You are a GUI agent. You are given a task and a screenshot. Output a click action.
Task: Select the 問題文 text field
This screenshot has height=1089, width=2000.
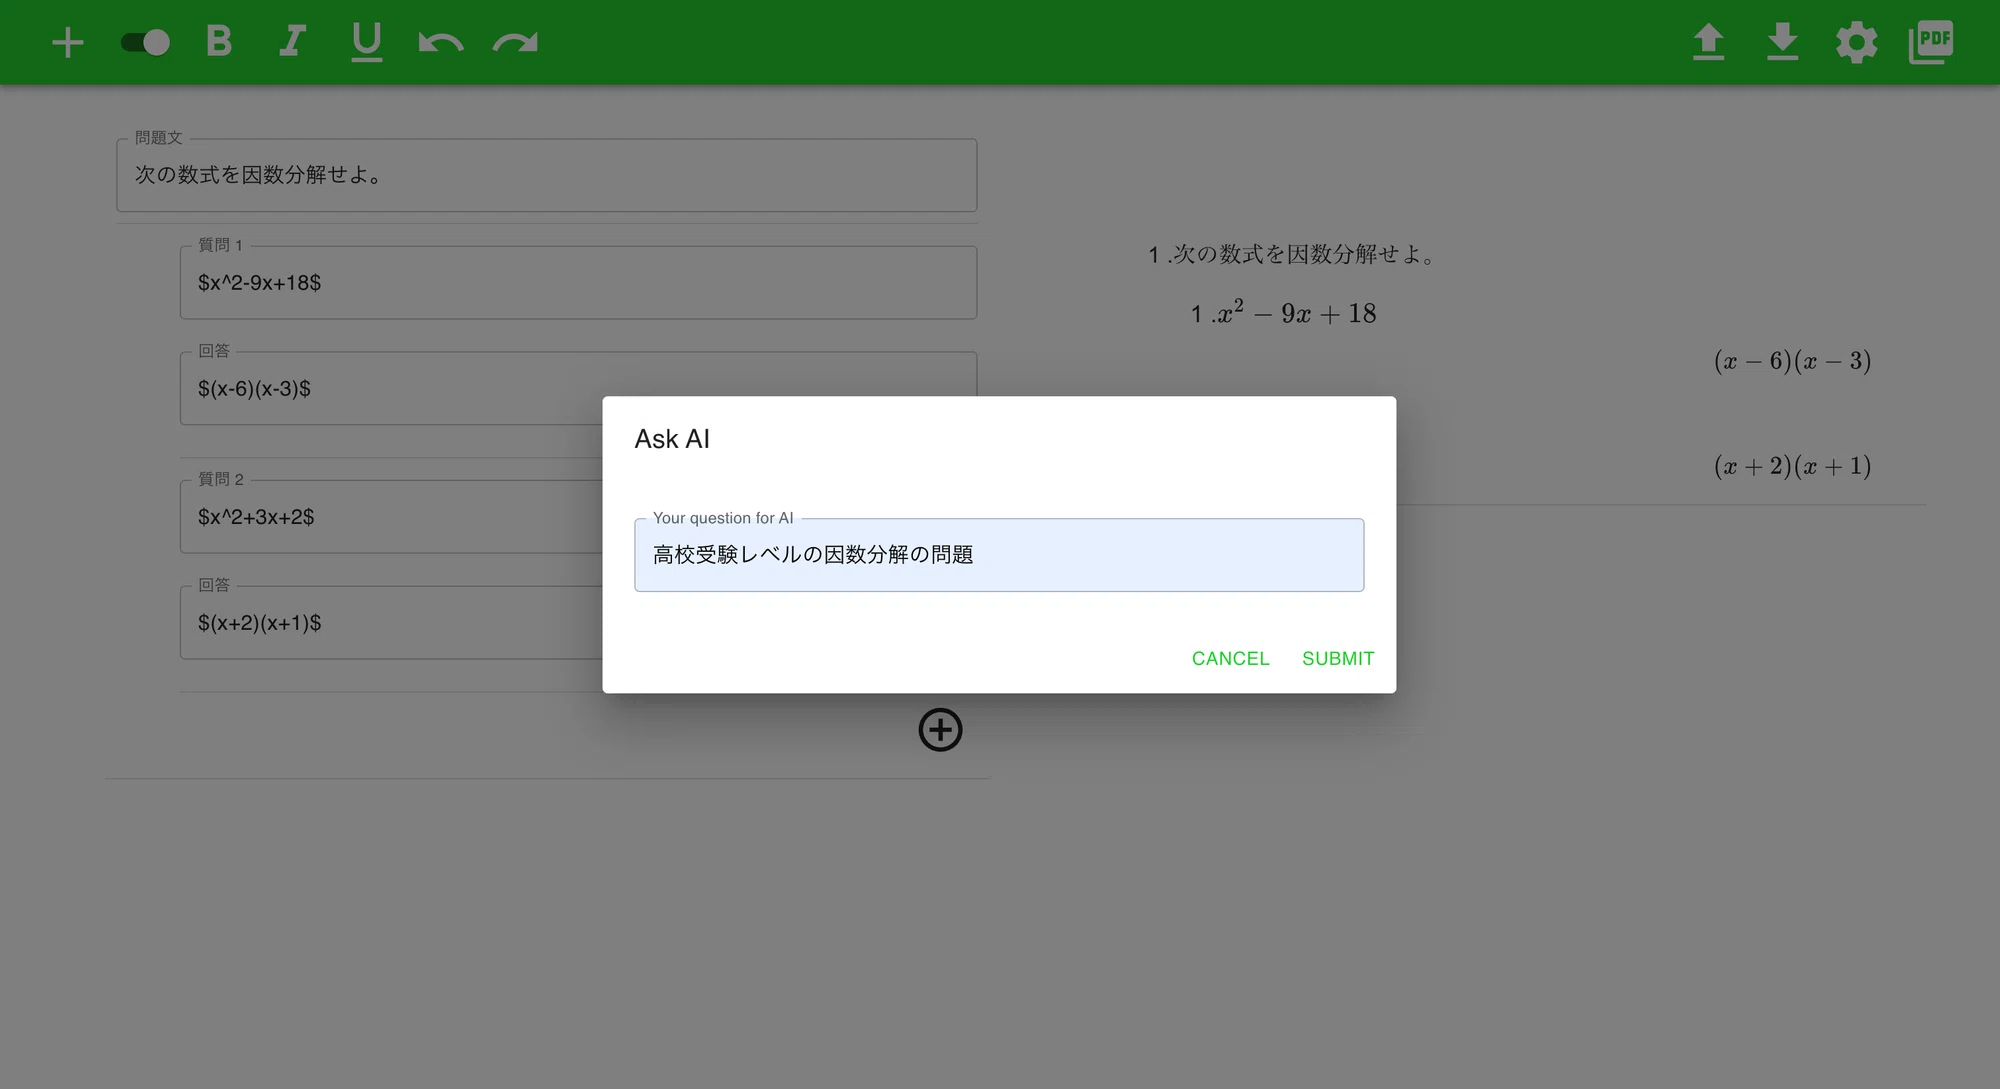[546, 175]
